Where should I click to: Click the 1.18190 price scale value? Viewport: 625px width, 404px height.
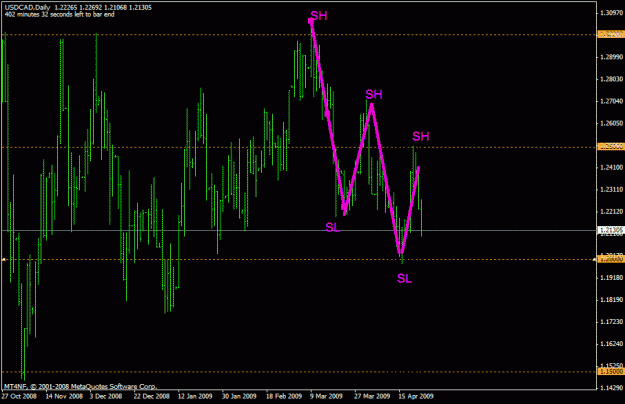(x=611, y=300)
